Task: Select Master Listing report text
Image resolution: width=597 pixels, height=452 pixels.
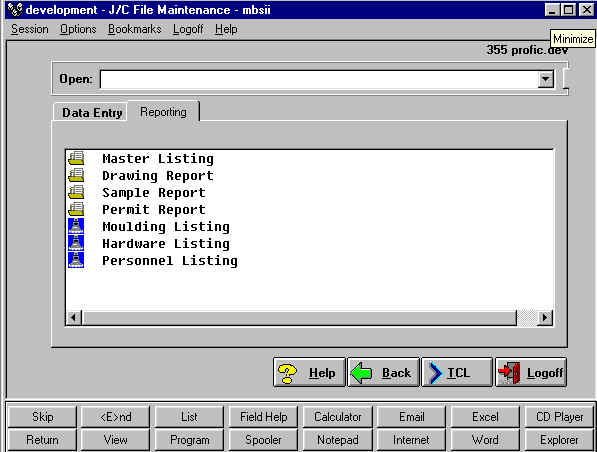Action: [158, 158]
